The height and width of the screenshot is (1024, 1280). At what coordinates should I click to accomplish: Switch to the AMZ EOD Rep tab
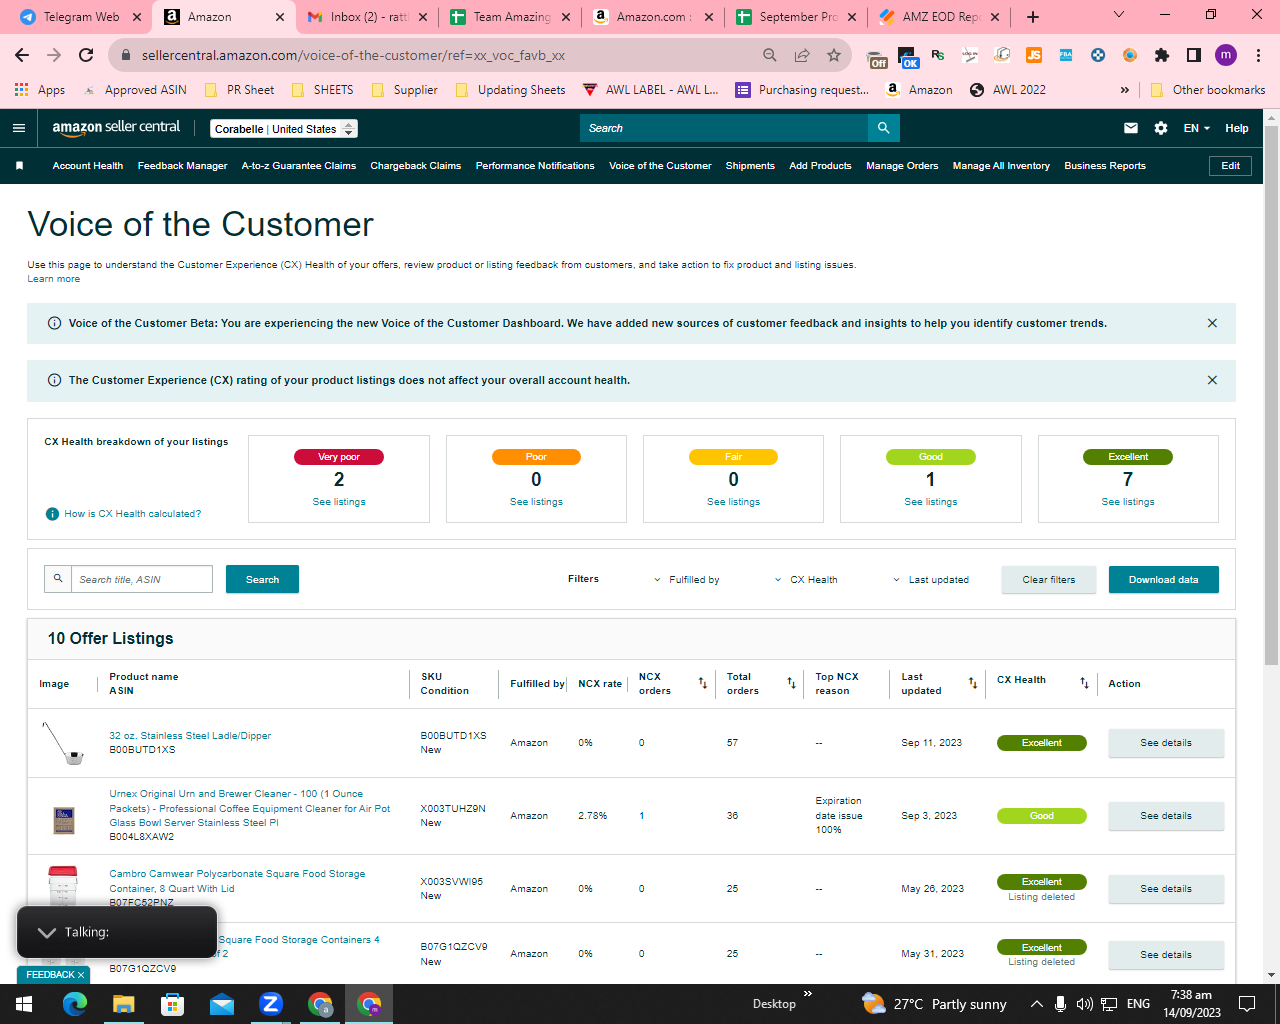941,17
